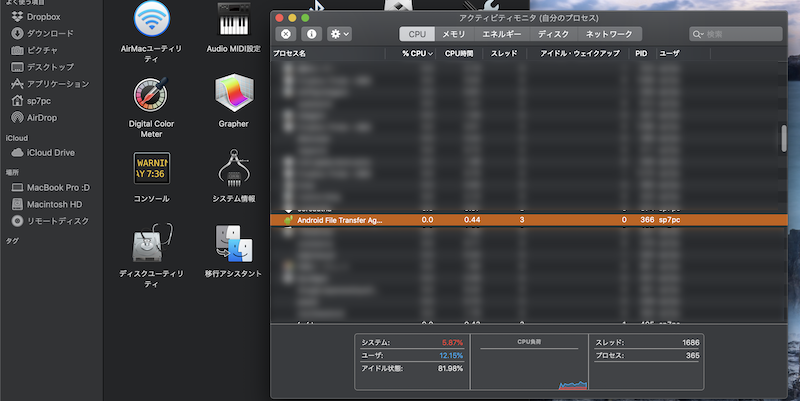Switch to the ネットワーク tab
The width and height of the screenshot is (800, 401).
pyautogui.click(x=608, y=34)
